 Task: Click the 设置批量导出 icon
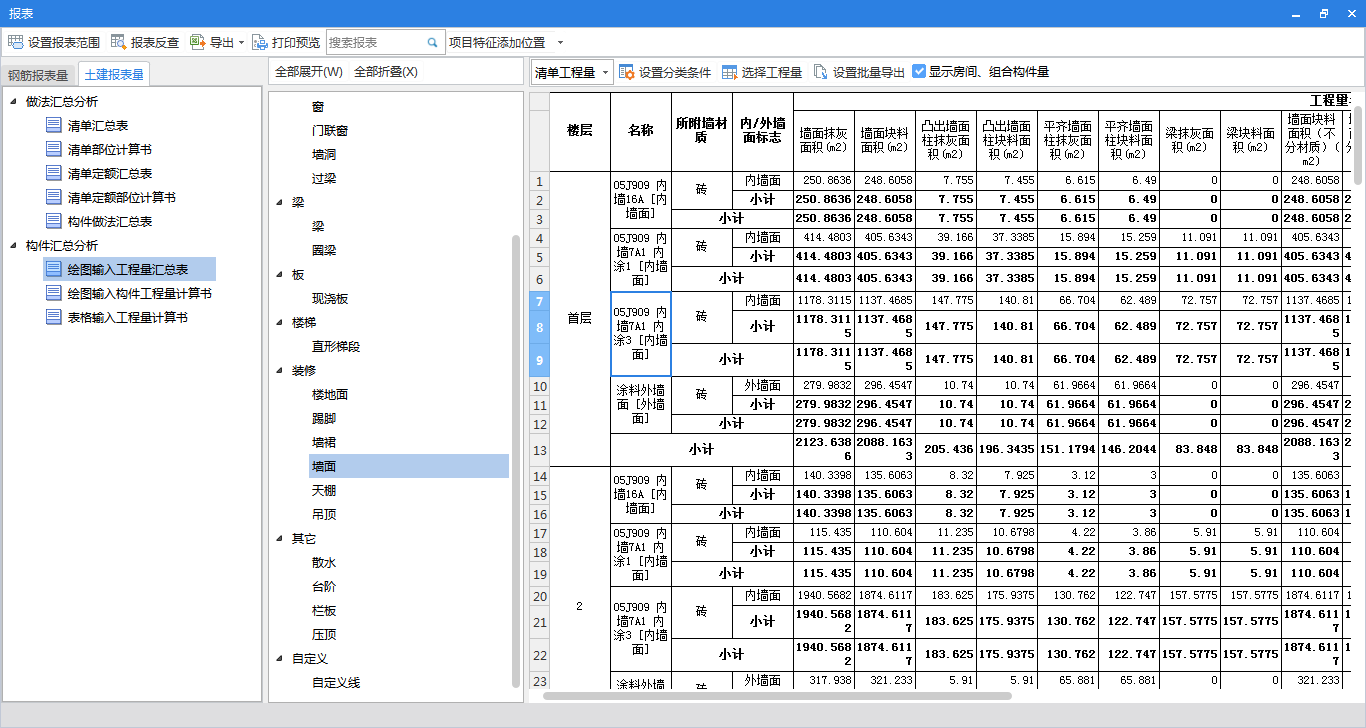tap(820, 72)
